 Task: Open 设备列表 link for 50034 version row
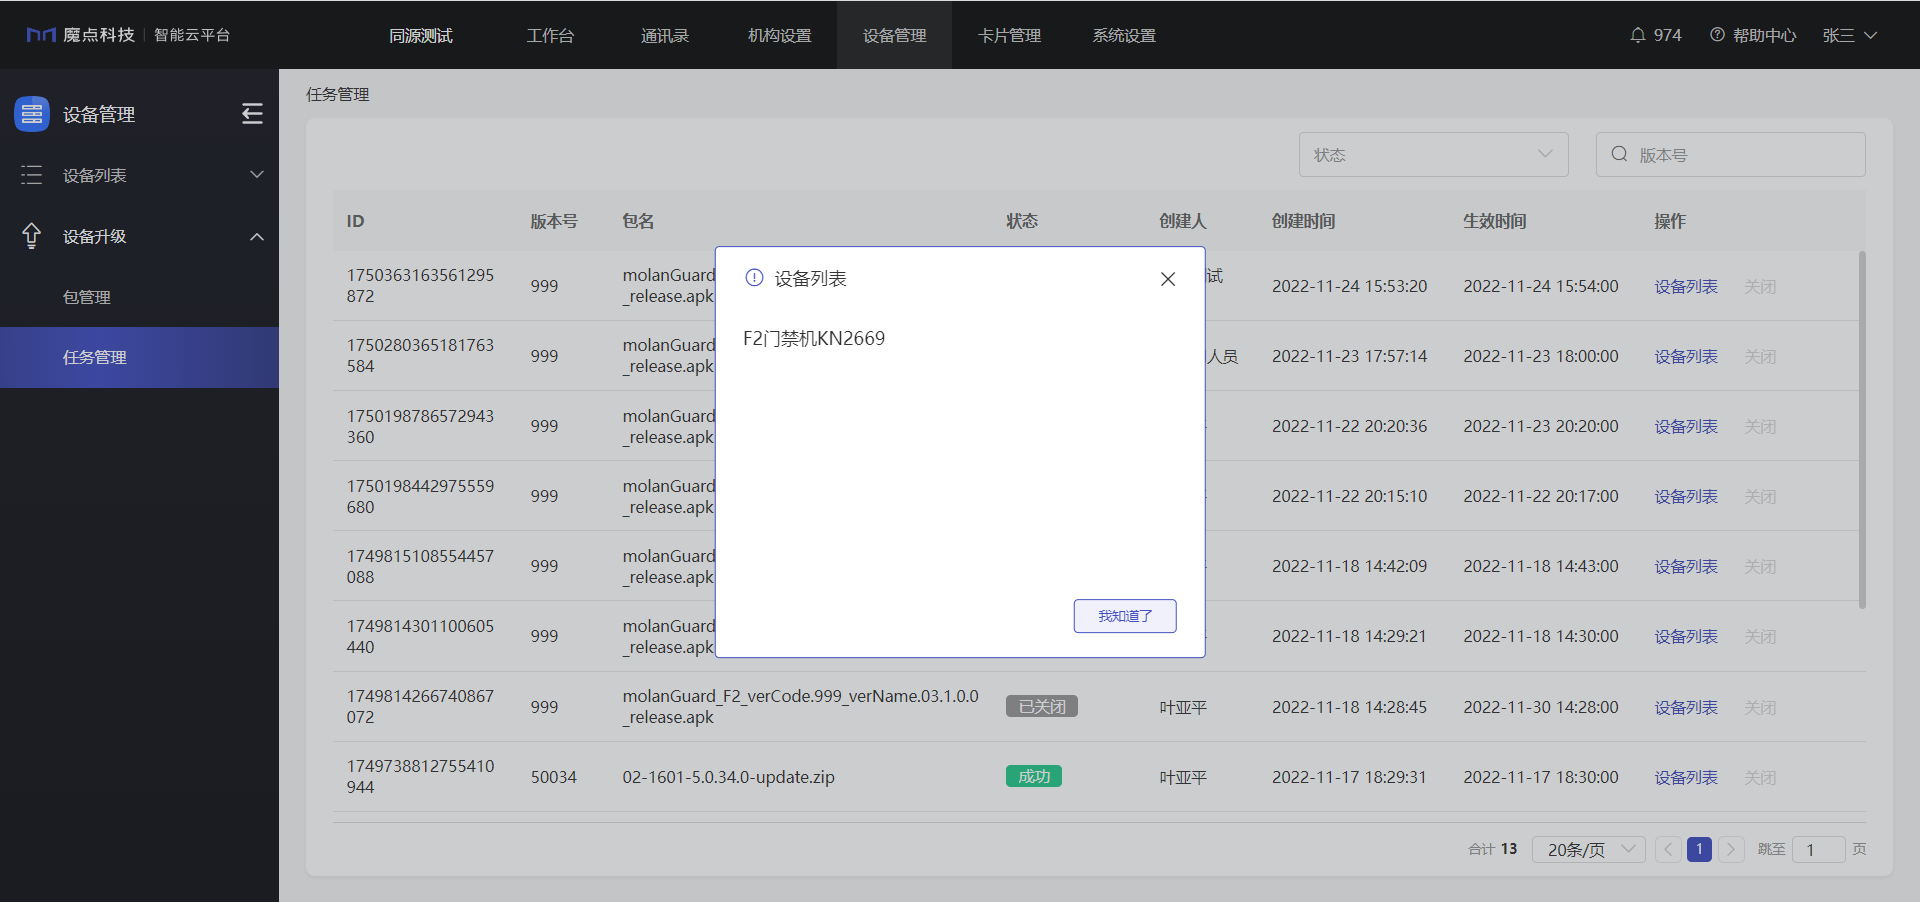click(x=1686, y=777)
